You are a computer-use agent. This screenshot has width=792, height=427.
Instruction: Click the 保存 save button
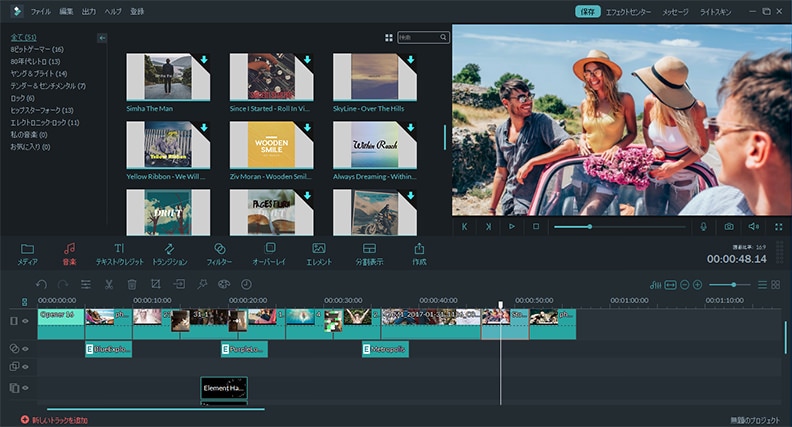587,12
